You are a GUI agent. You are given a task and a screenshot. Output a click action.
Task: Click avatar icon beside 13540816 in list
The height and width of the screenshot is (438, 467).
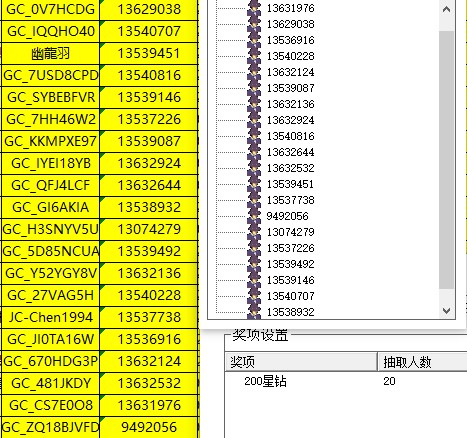[x=254, y=136]
